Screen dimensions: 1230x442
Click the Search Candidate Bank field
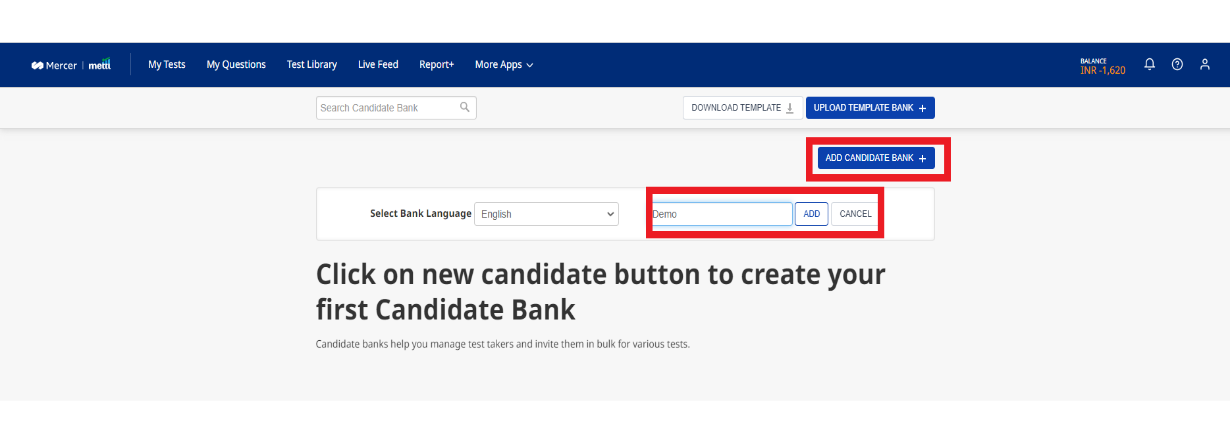pos(396,107)
